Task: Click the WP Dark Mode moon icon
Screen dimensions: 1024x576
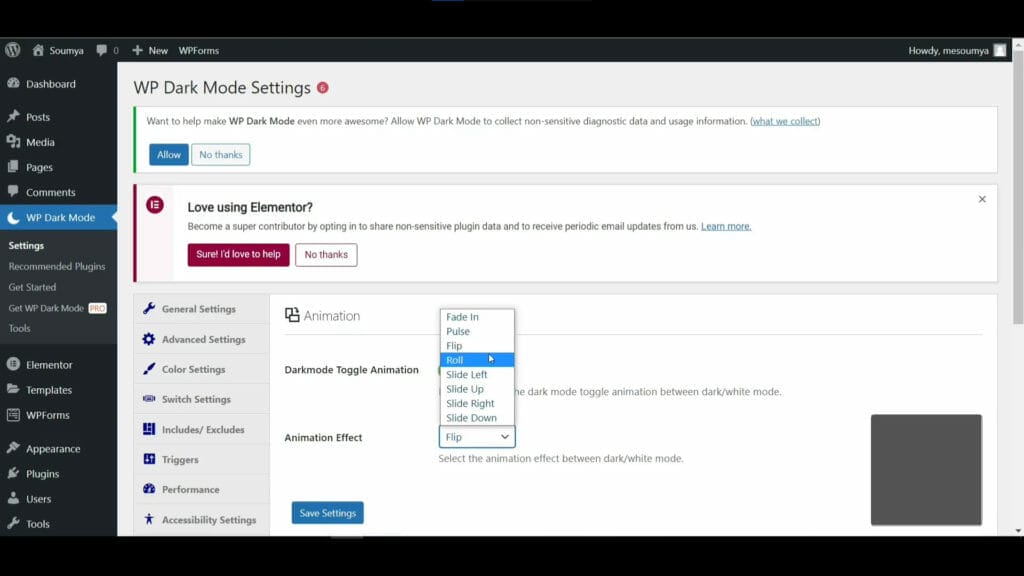Action: coord(14,217)
